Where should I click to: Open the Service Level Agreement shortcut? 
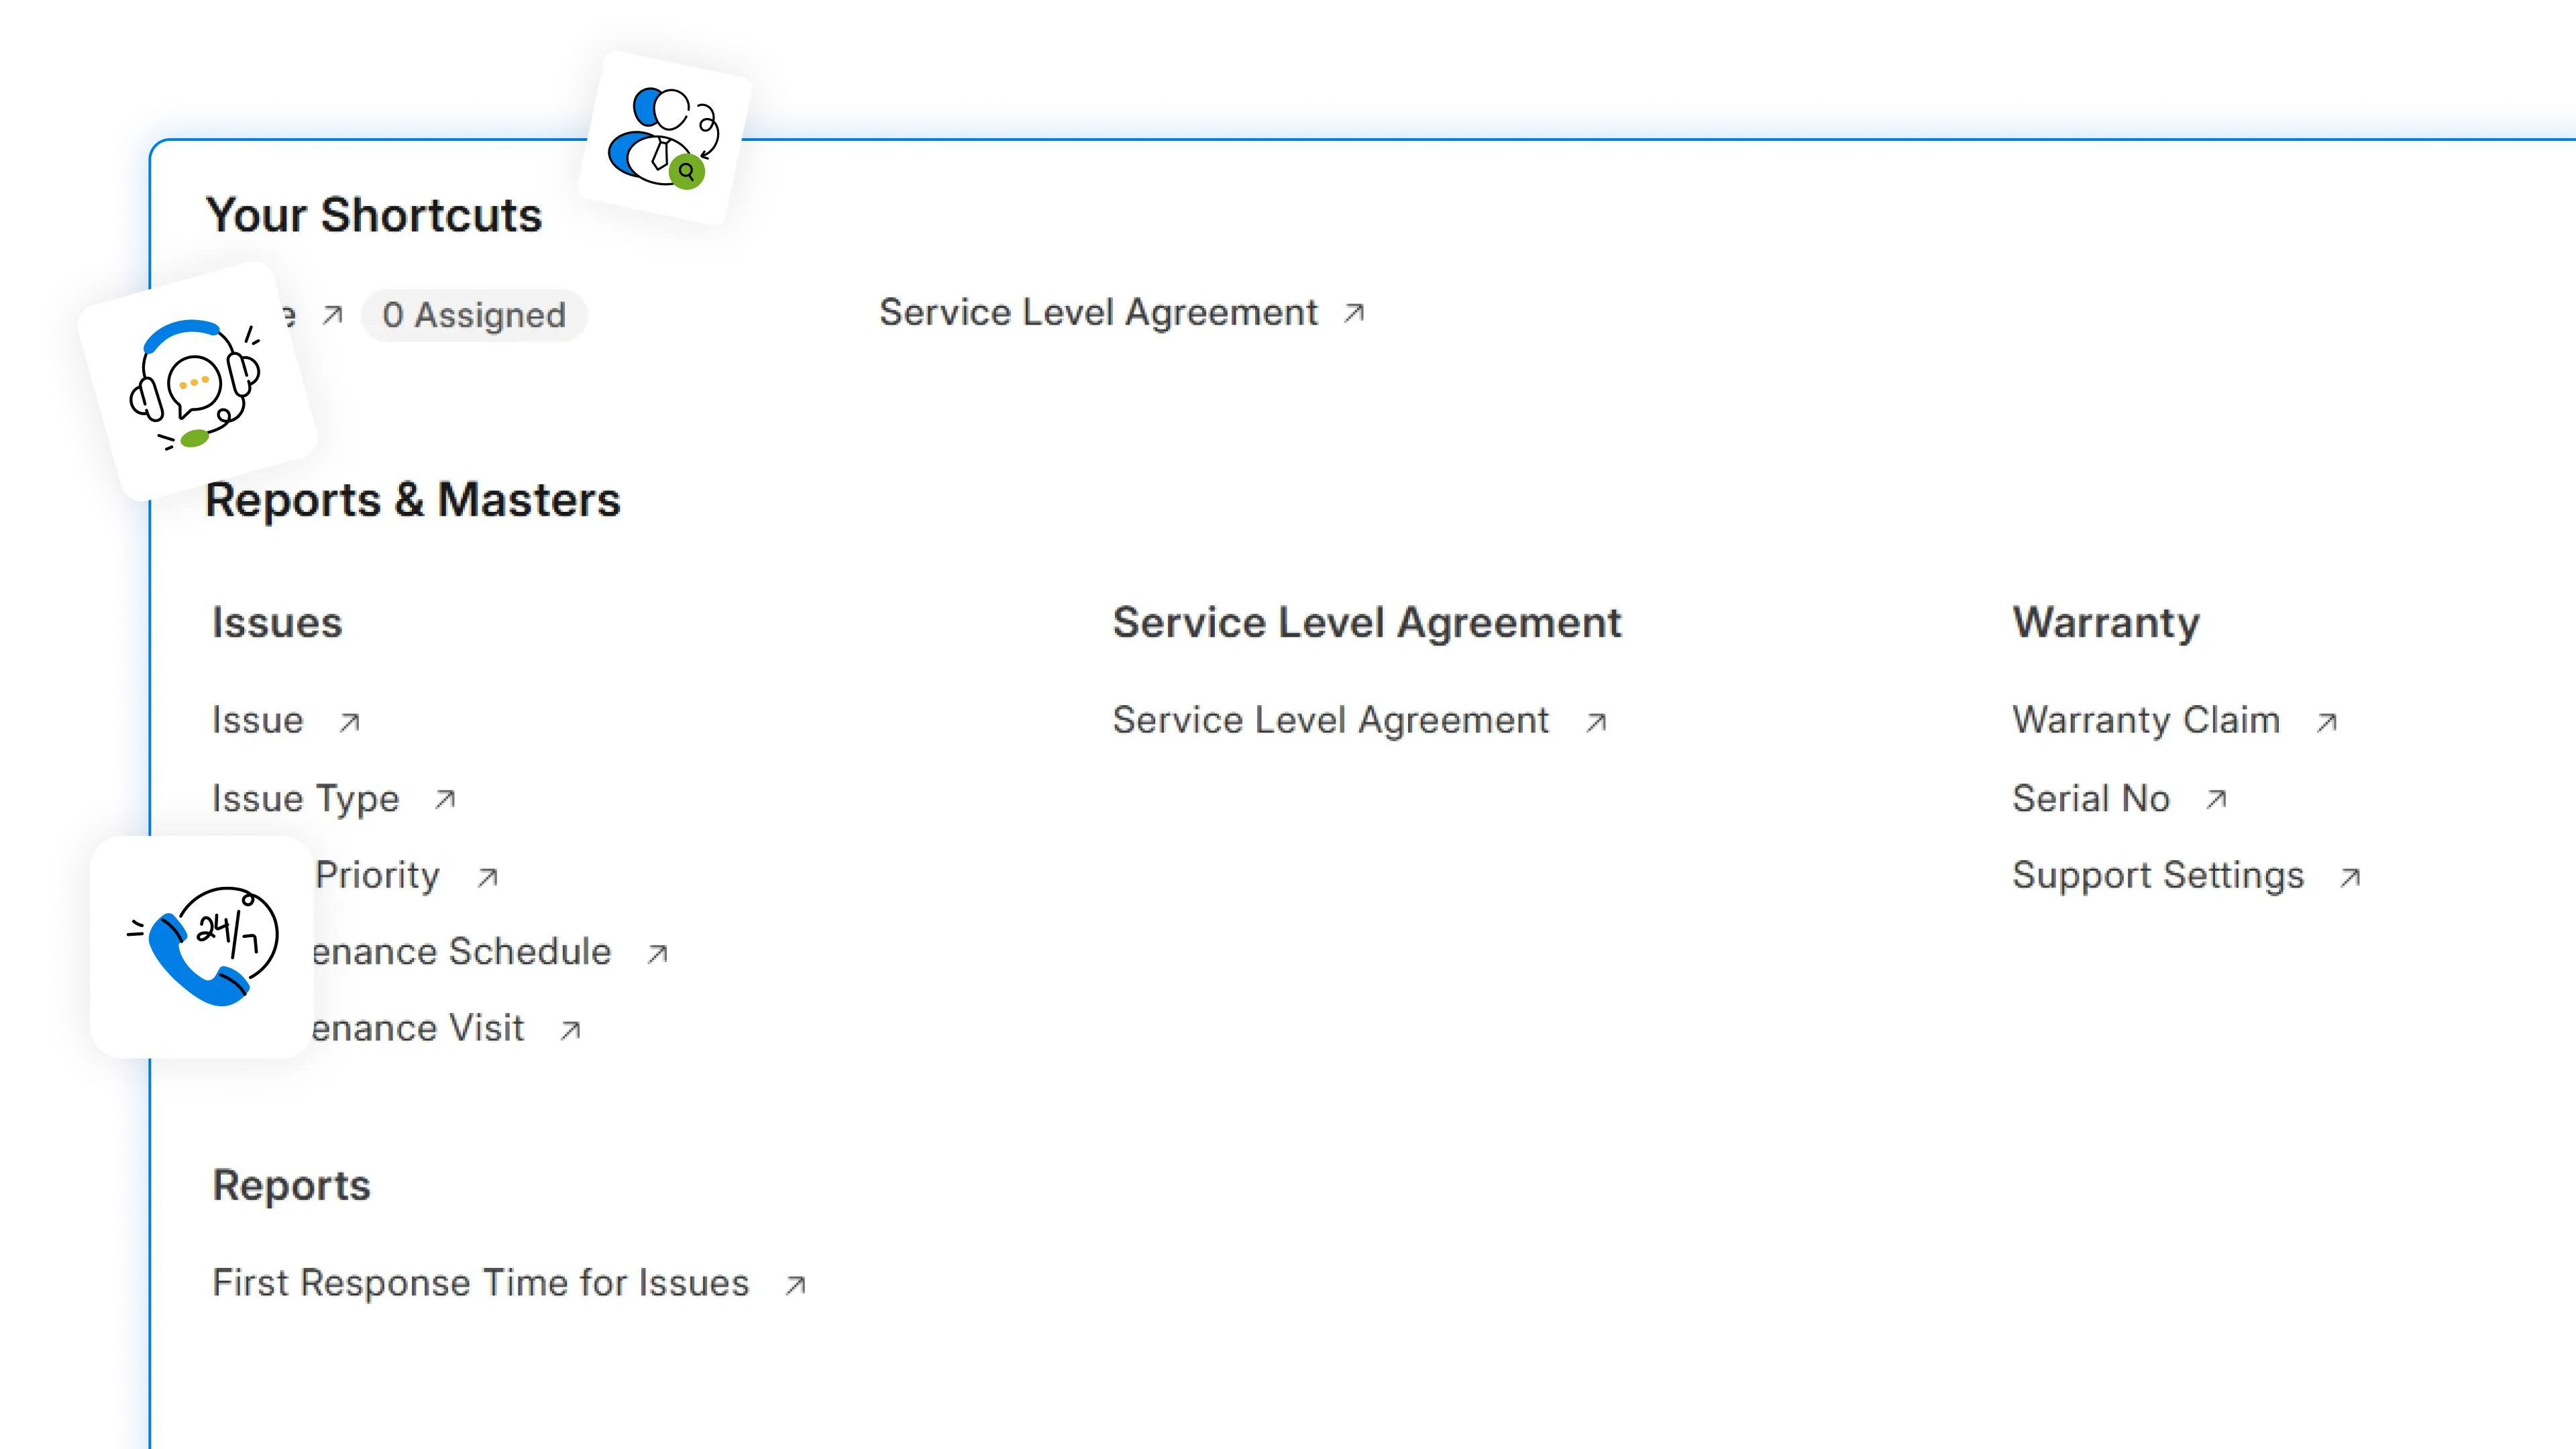1098,313
